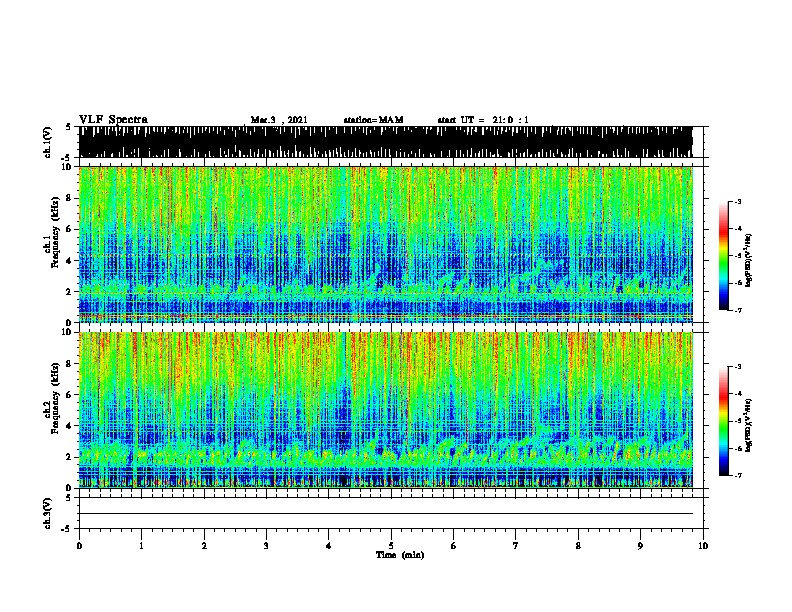Click the ch.2 color bar units label
The width and height of the screenshot is (792, 612).
749,426
